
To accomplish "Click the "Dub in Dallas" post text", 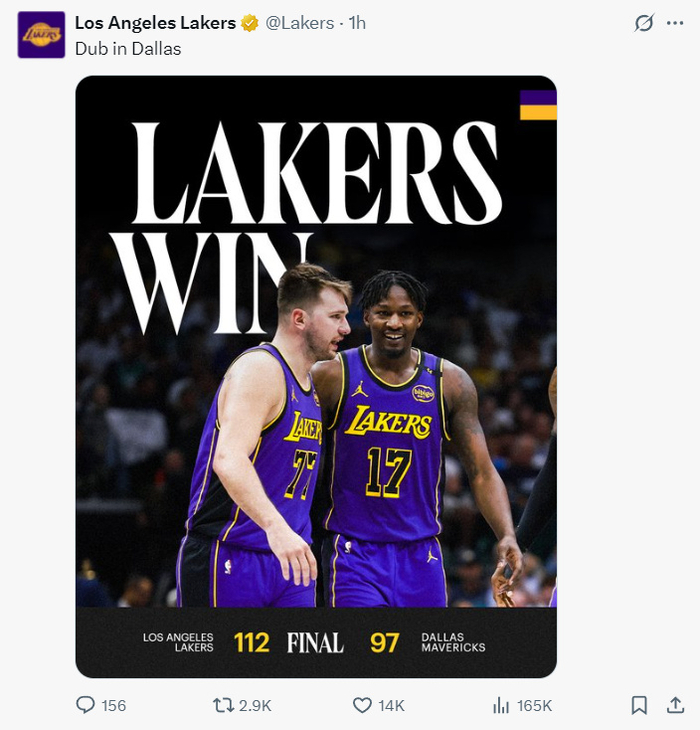I will tap(128, 48).
